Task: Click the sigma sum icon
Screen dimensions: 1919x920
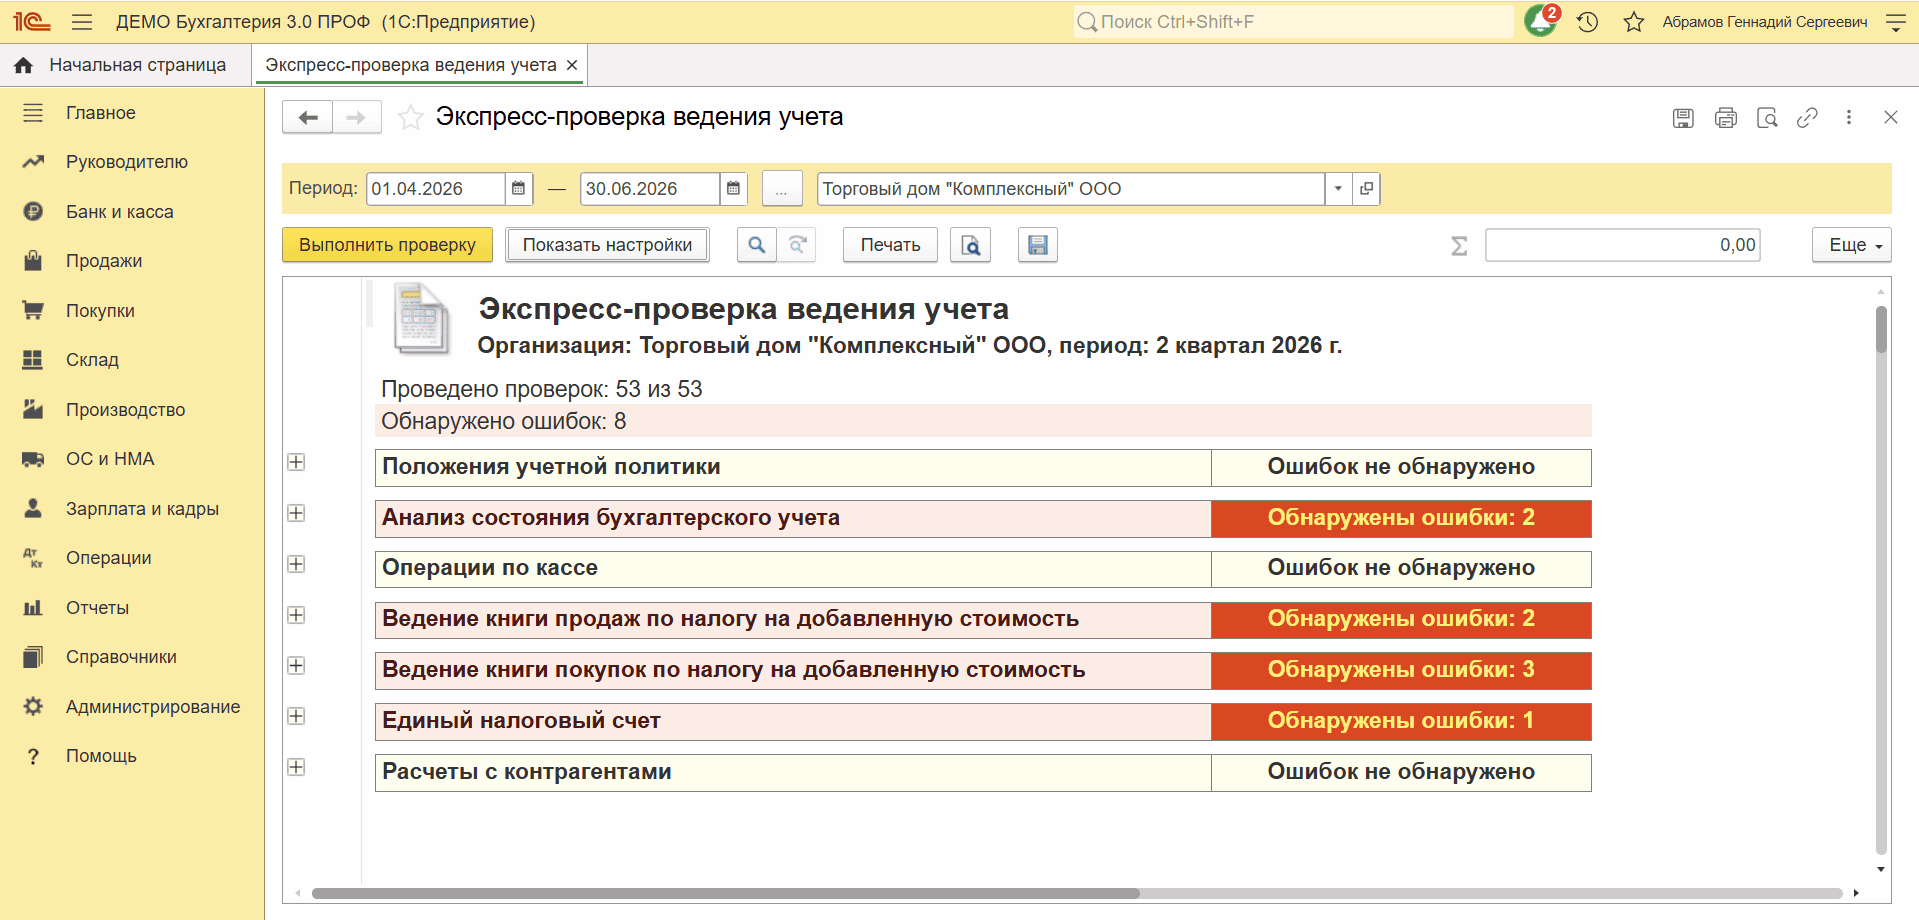Action: tap(1459, 245)
